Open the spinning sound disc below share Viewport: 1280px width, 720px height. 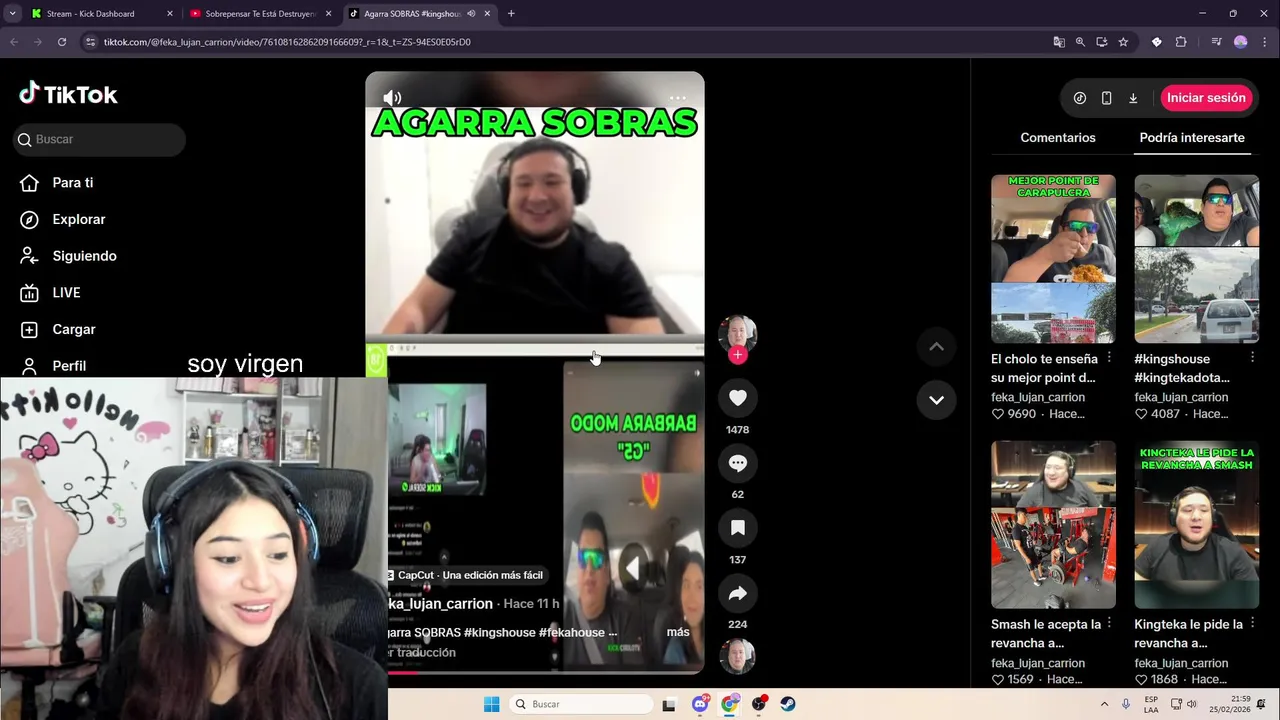(738, 656)
